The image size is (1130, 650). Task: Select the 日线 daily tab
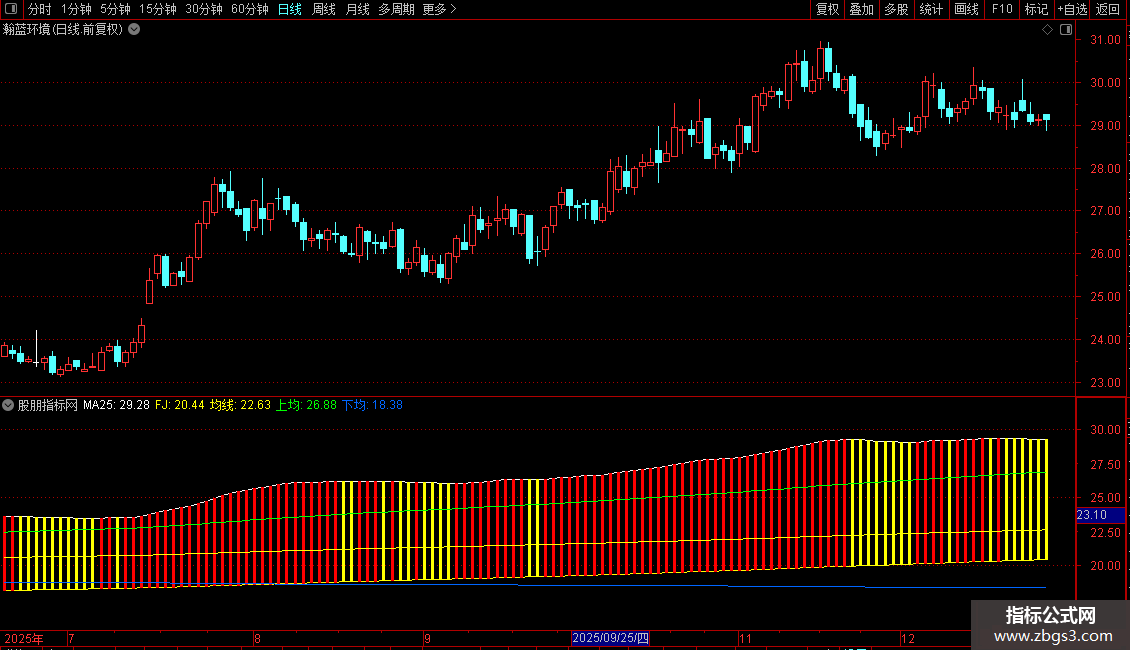tap(290, 9)
